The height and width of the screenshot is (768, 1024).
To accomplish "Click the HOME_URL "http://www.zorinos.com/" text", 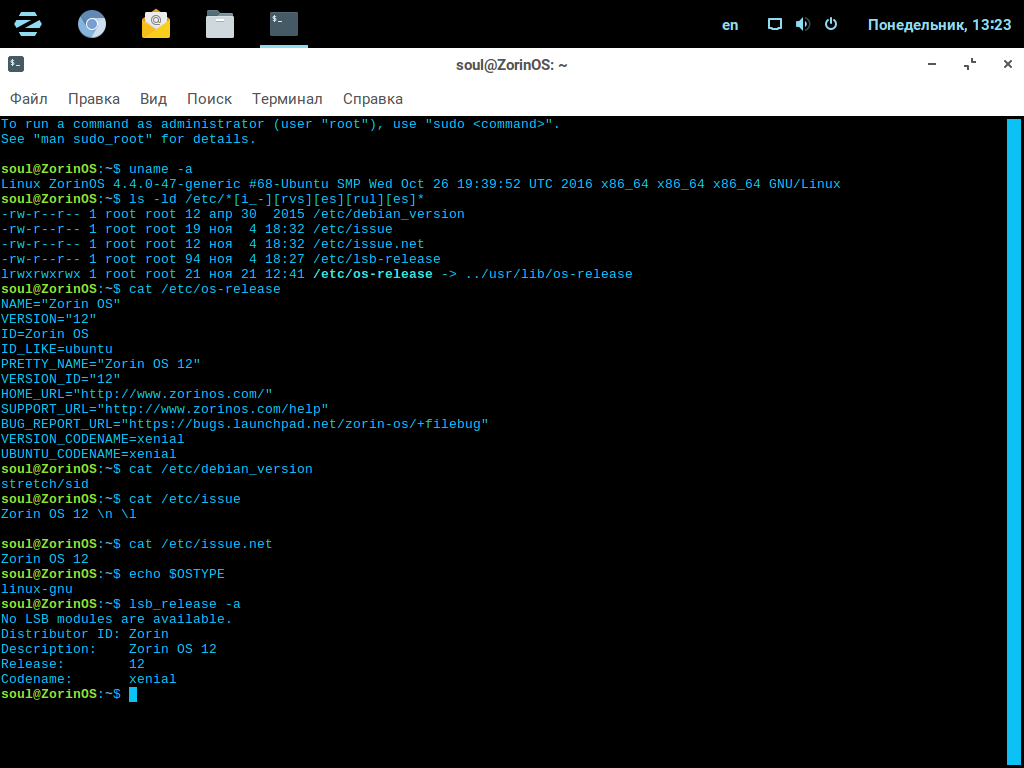I will (x=136, y=394).
